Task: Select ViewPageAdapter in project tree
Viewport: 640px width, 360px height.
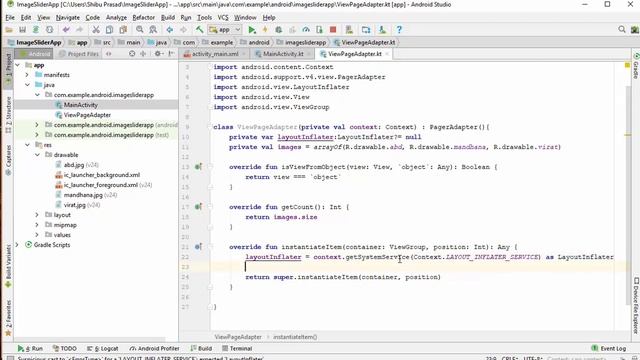Action: [87, 115]
